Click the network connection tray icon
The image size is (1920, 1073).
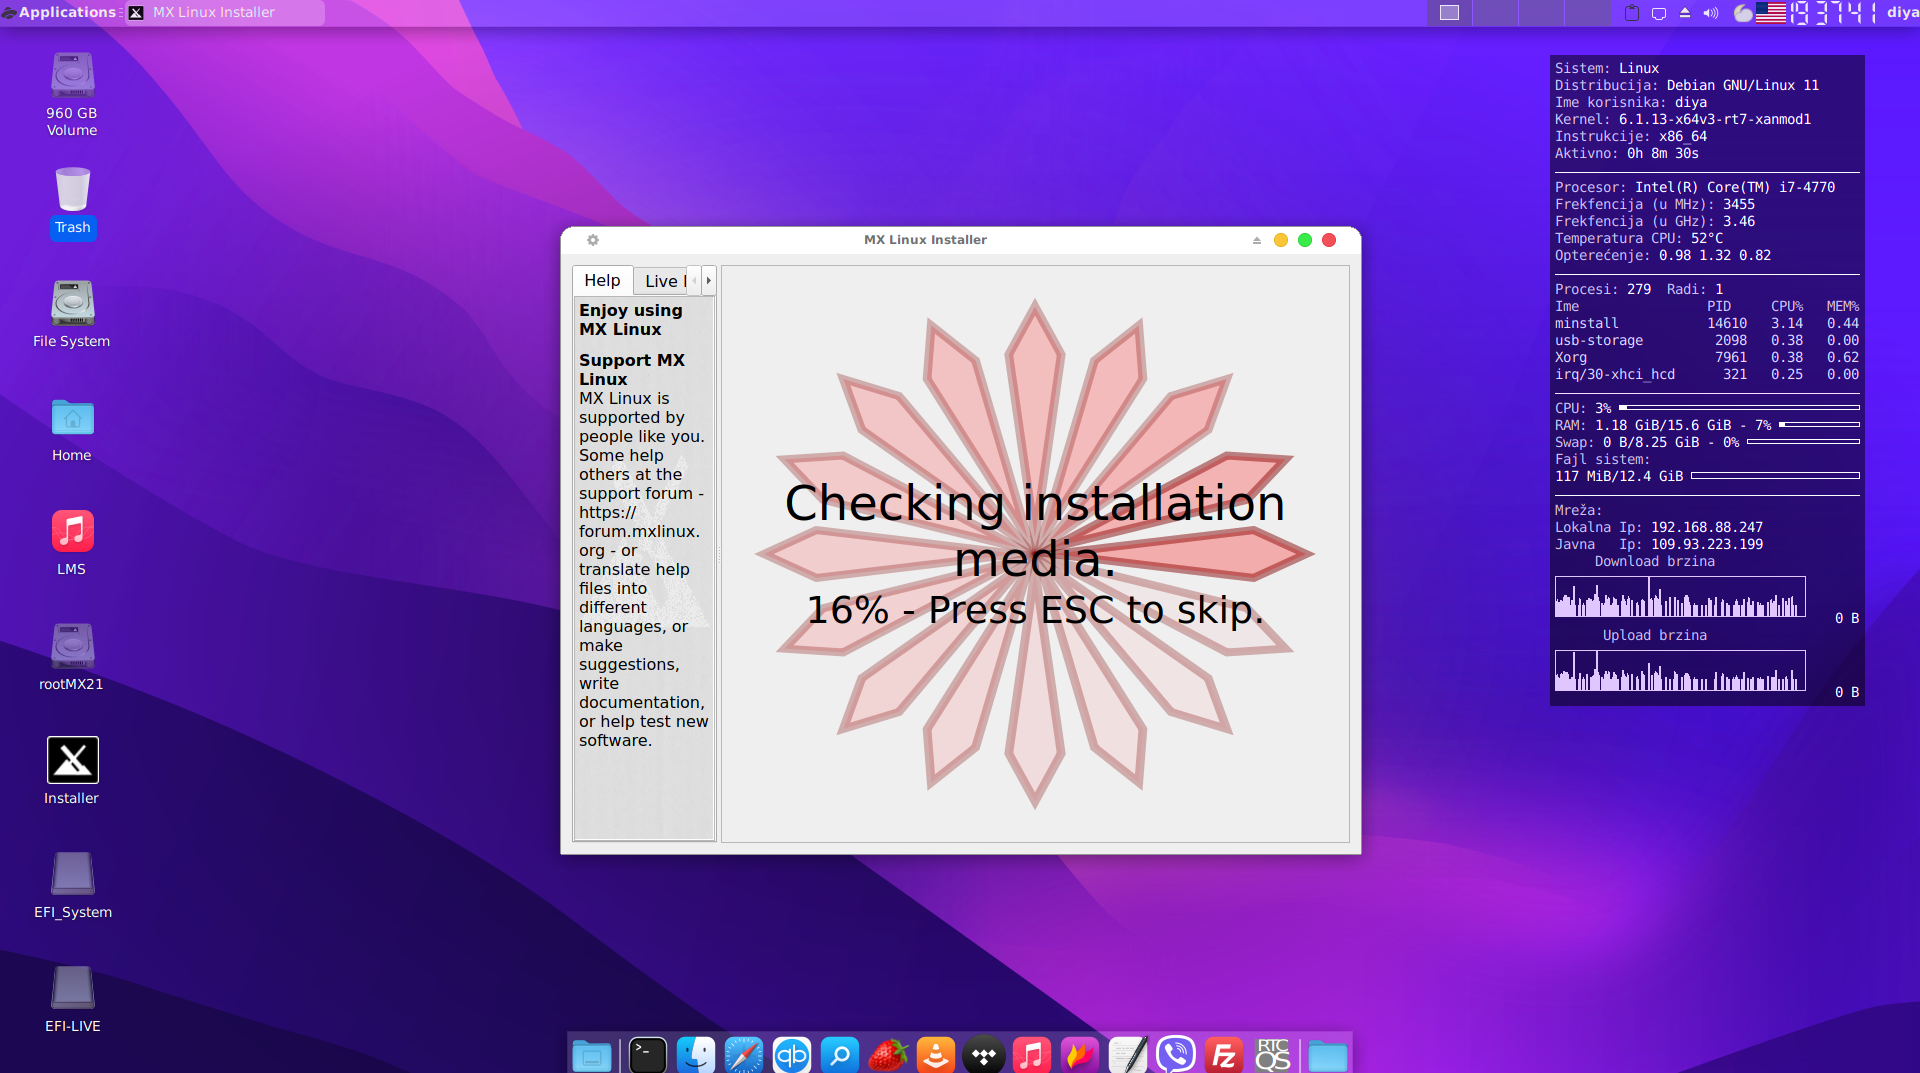coord(1659,13)
